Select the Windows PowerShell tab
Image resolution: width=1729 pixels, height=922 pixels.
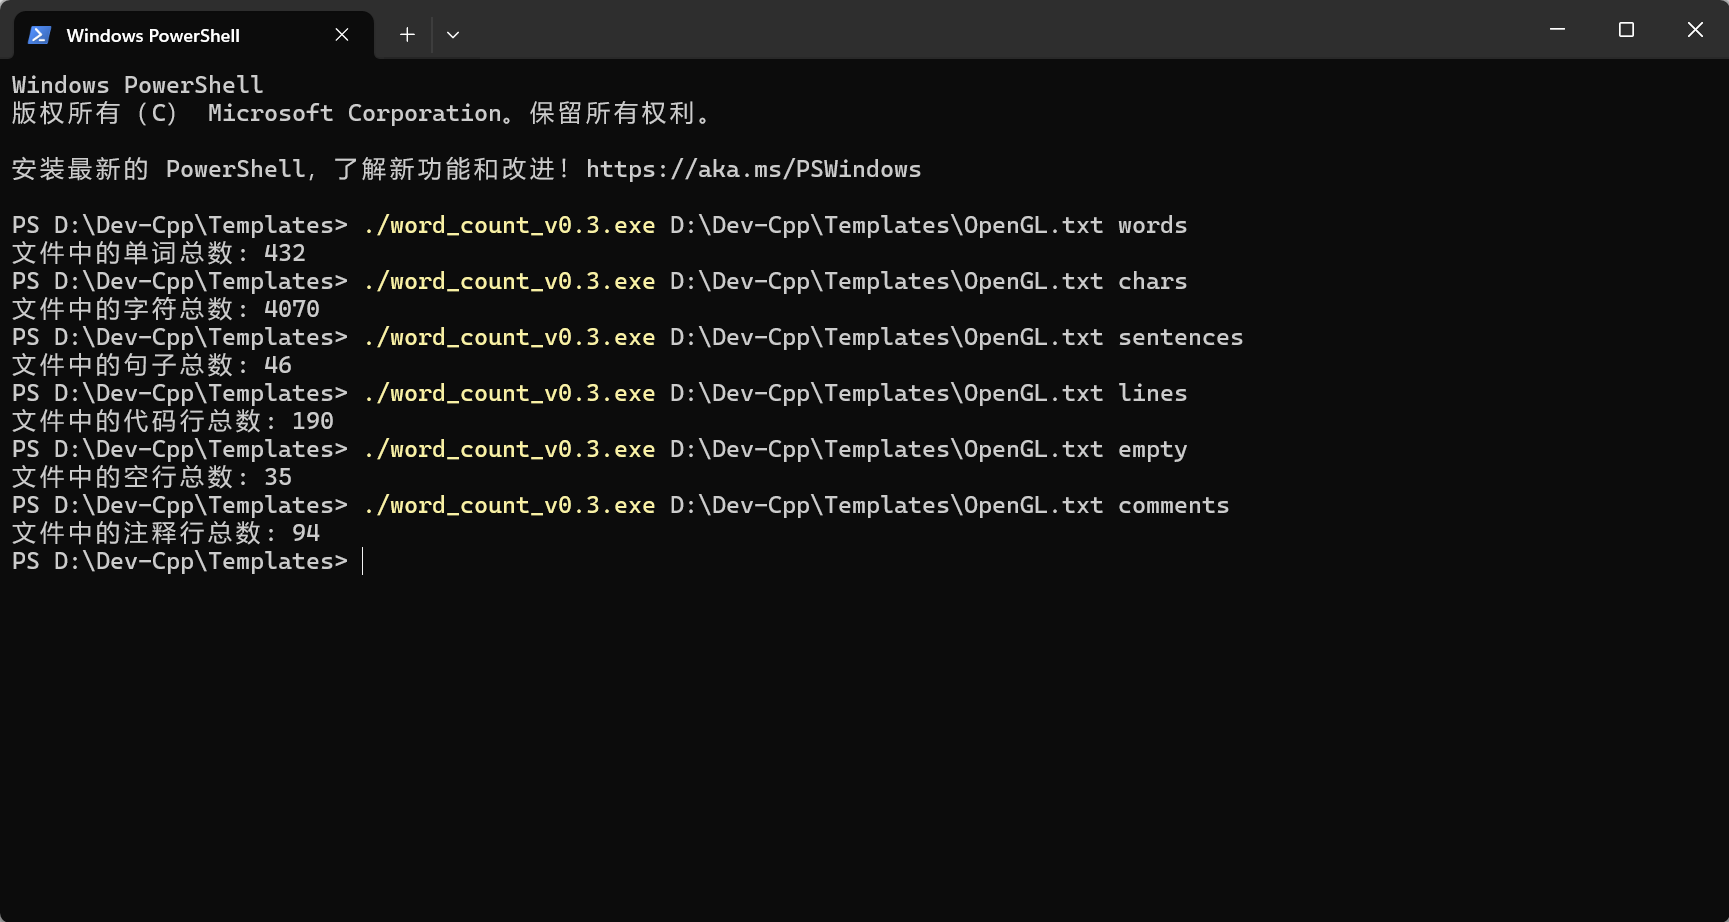click(153, 35)
